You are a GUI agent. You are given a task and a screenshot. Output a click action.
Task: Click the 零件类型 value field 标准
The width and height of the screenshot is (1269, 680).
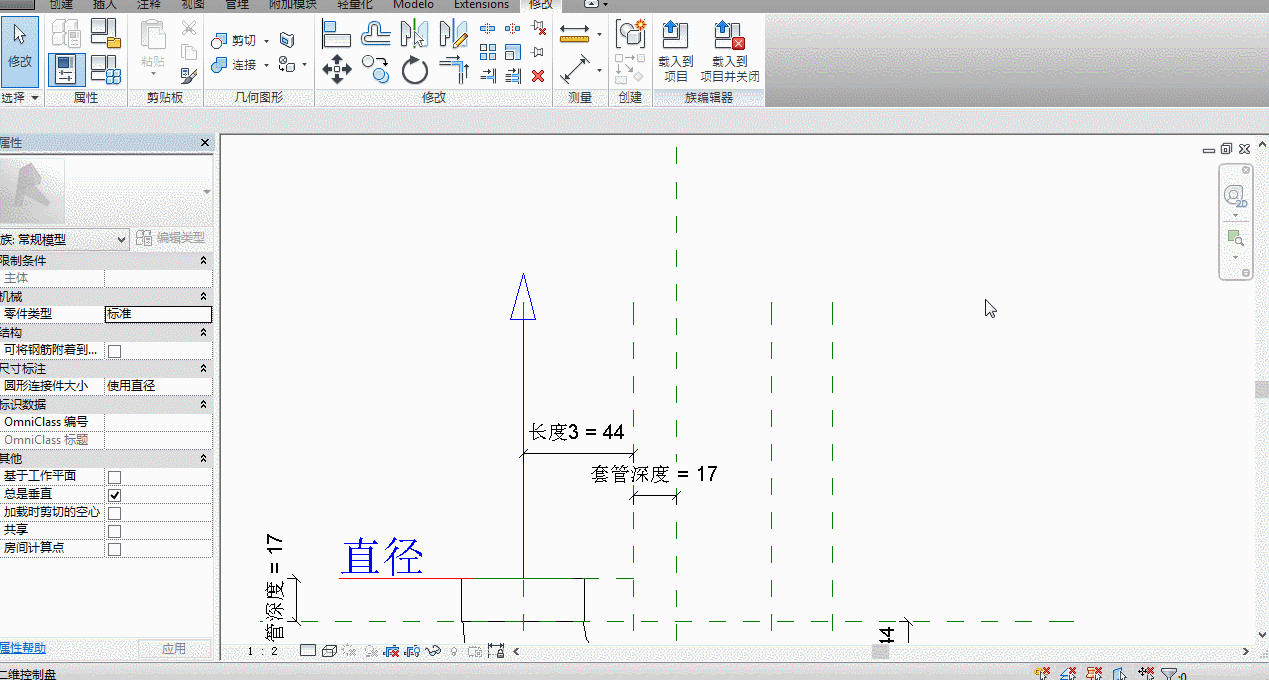[158, 314]
